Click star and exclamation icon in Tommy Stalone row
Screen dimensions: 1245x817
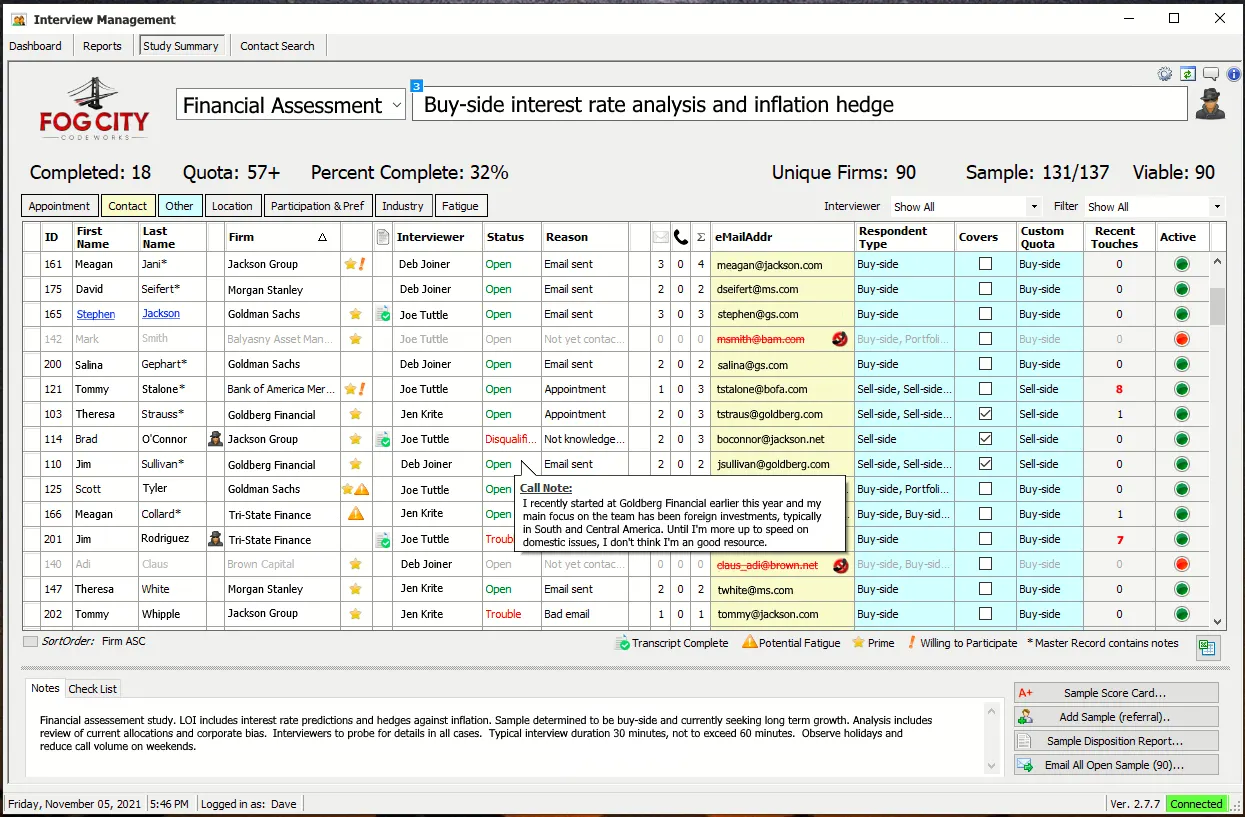click(355, 389)
